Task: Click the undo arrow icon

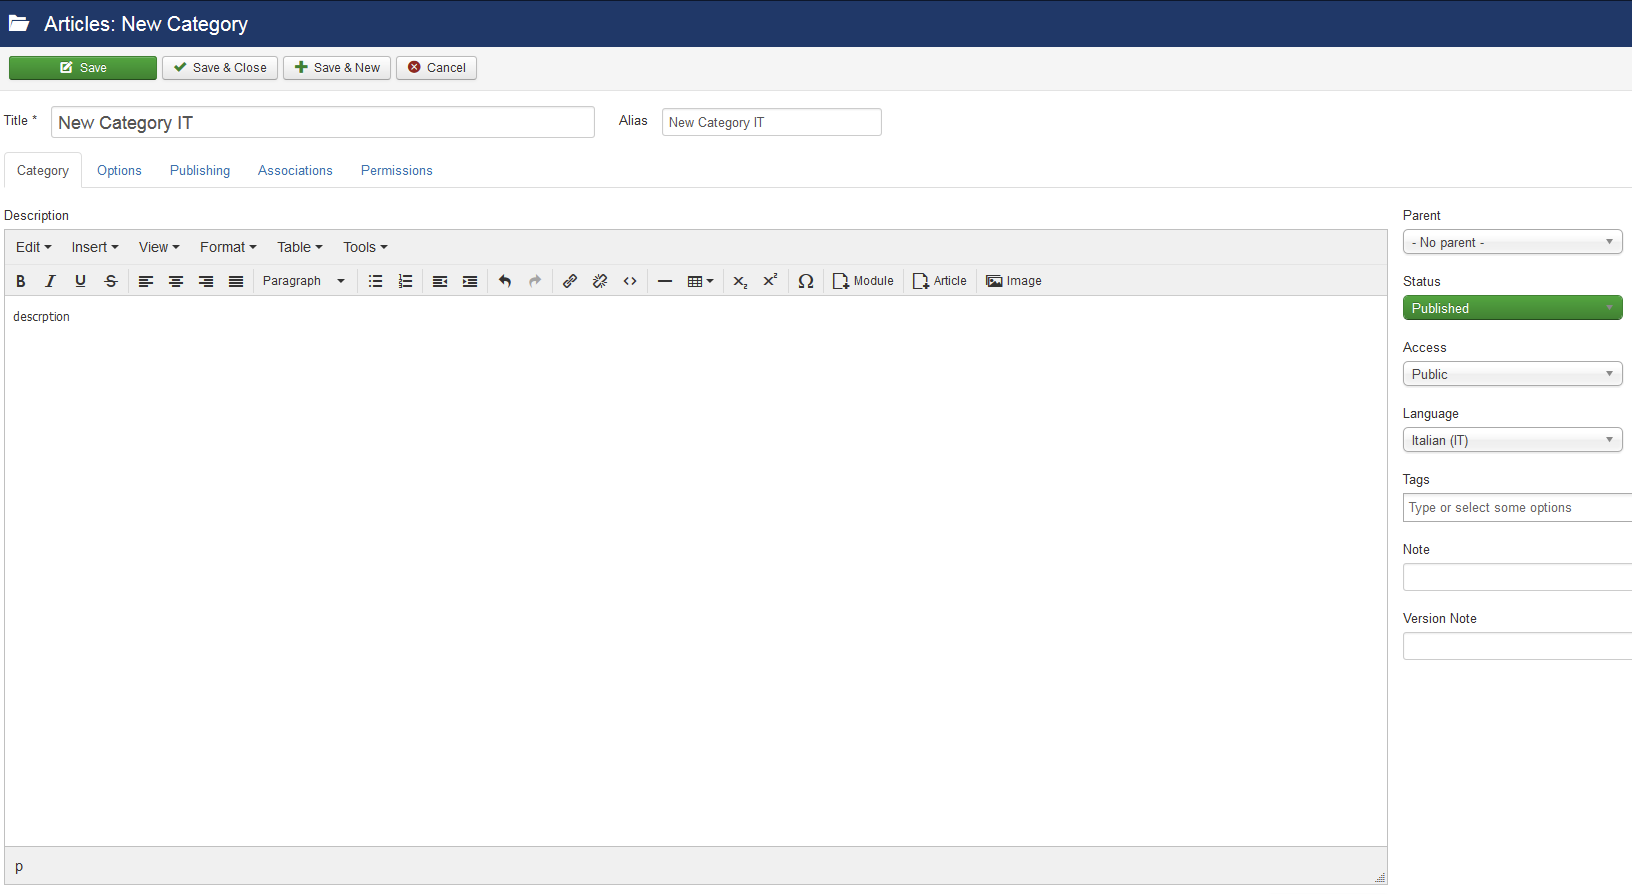Action: click(505, 281)
